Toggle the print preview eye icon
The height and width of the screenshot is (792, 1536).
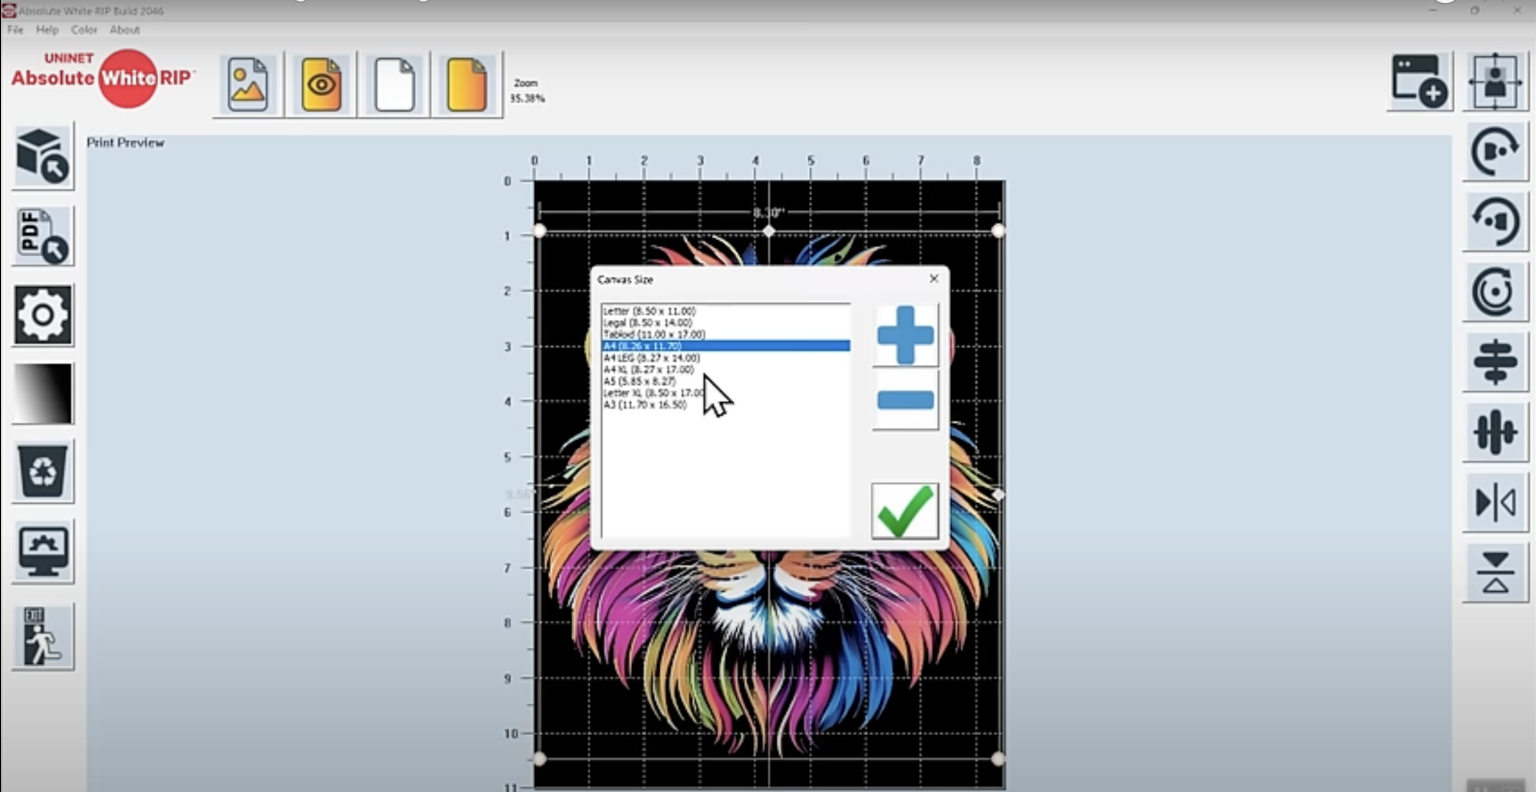click(x=320, y=84)
